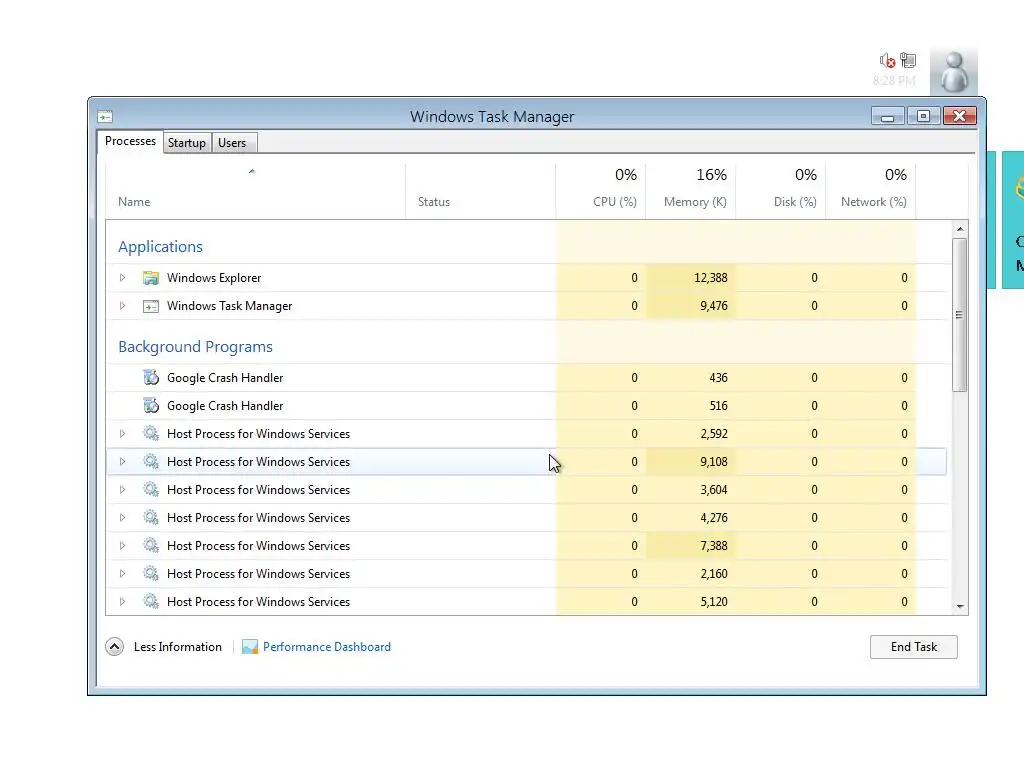Click the process list scrollbar thumb
The height and width of the screenshot is (768, 1024).
[x=959, y=315]
